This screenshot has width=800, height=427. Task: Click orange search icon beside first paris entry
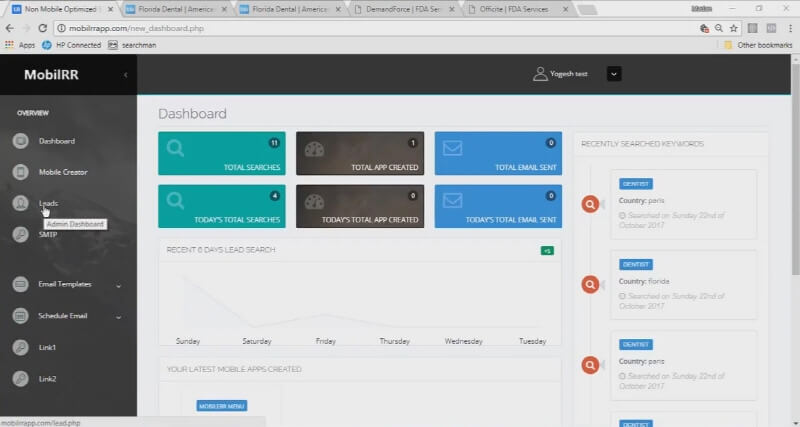click(x=590, y=204)
